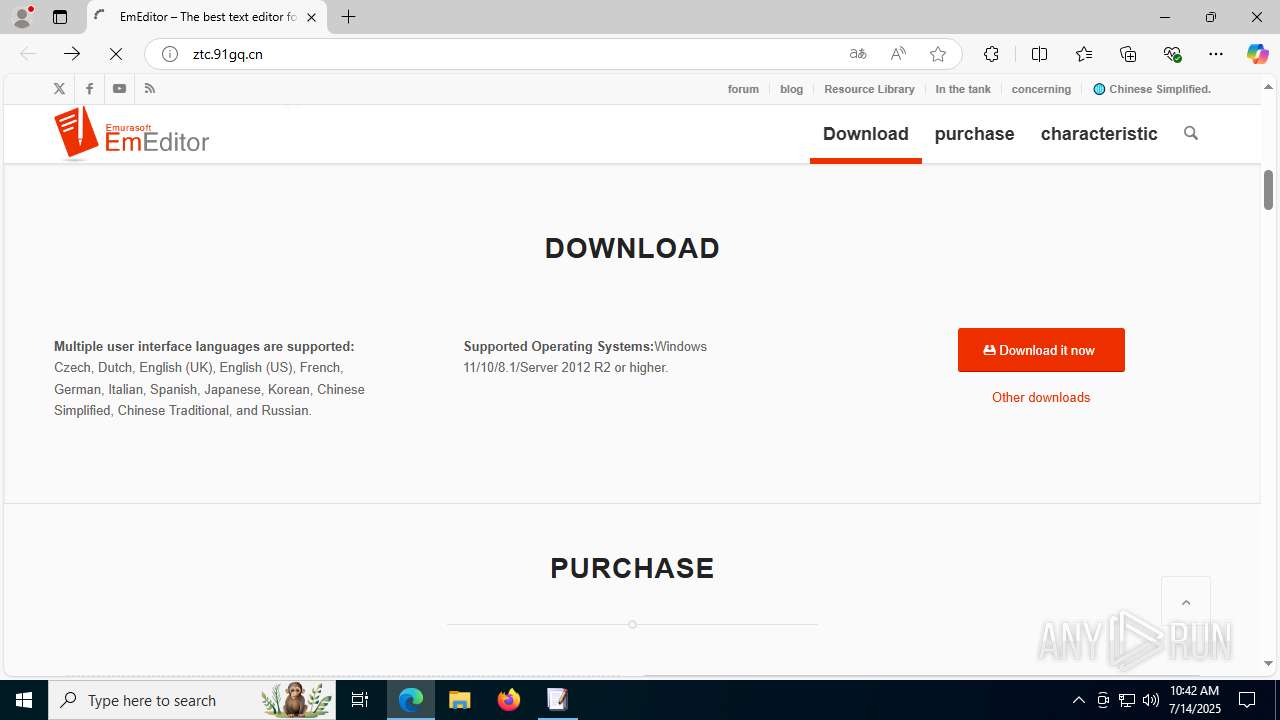Open the Windows Start menu

(24, 700)
